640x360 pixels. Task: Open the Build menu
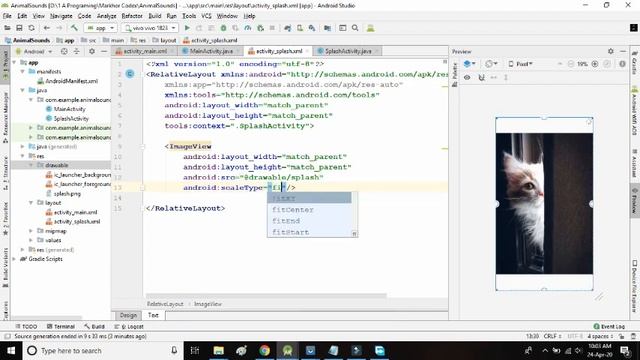click(155, 16)
